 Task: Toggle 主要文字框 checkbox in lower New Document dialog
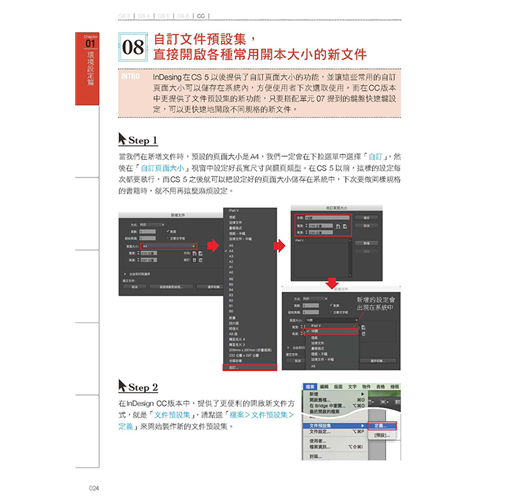[331, 312]
